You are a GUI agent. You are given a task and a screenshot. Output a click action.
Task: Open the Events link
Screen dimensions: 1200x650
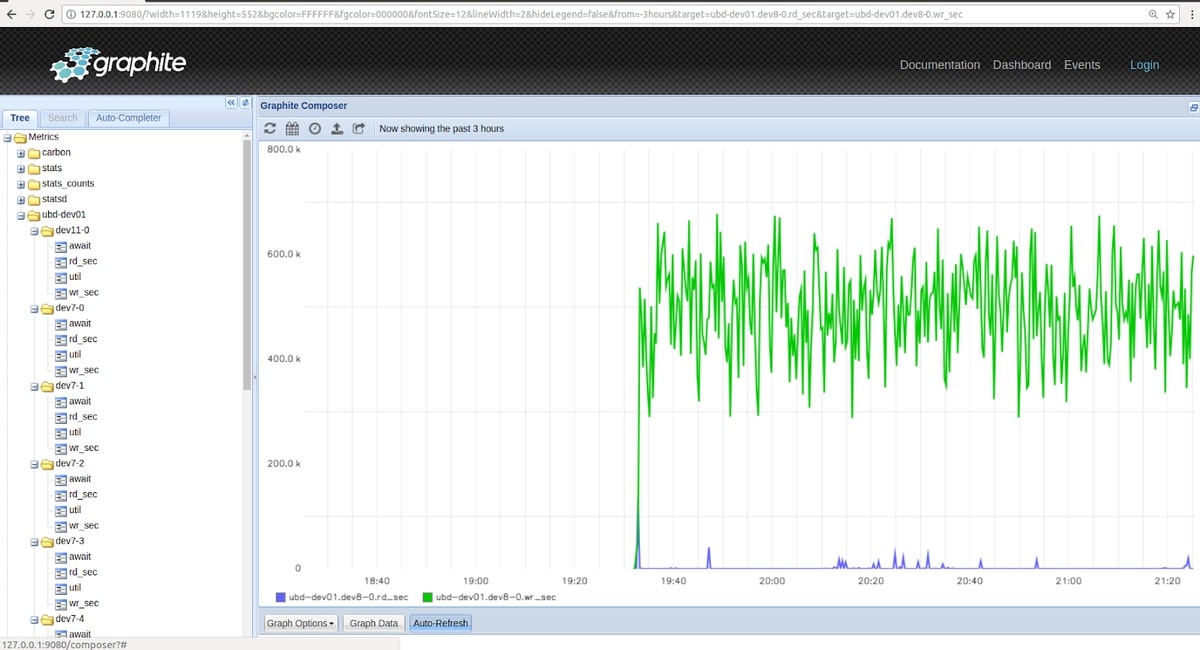tap(1082, 65)
